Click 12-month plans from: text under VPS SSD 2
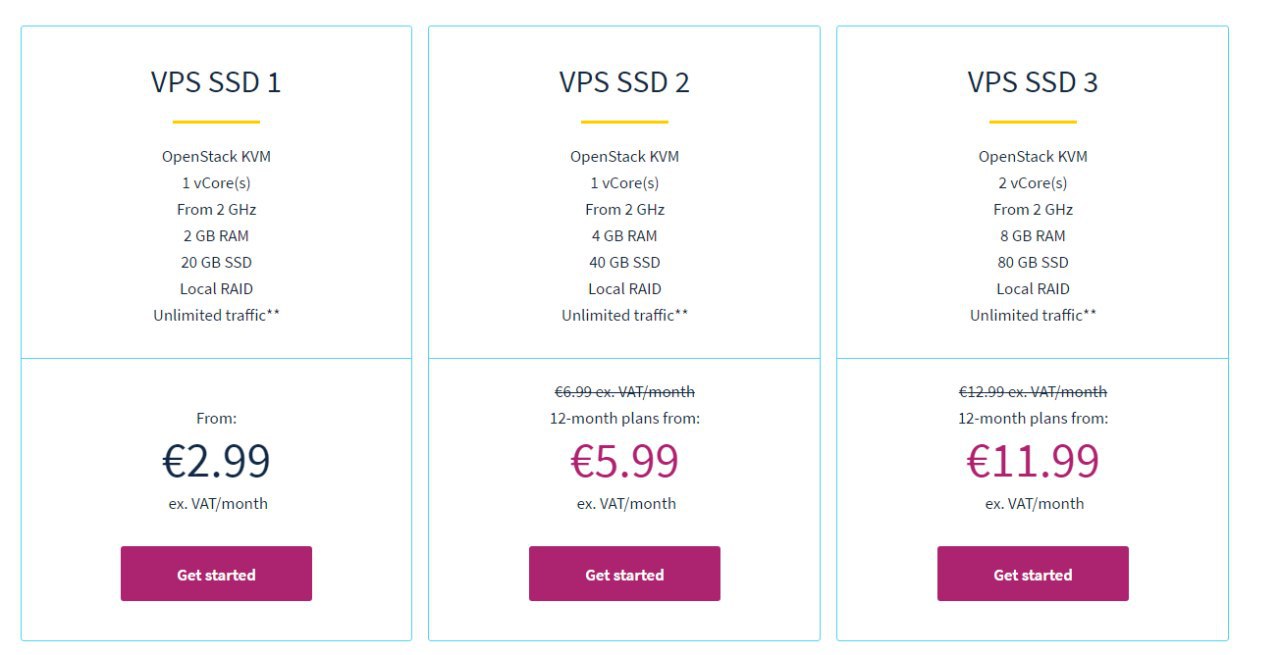1280x655 pixels. 624,419
